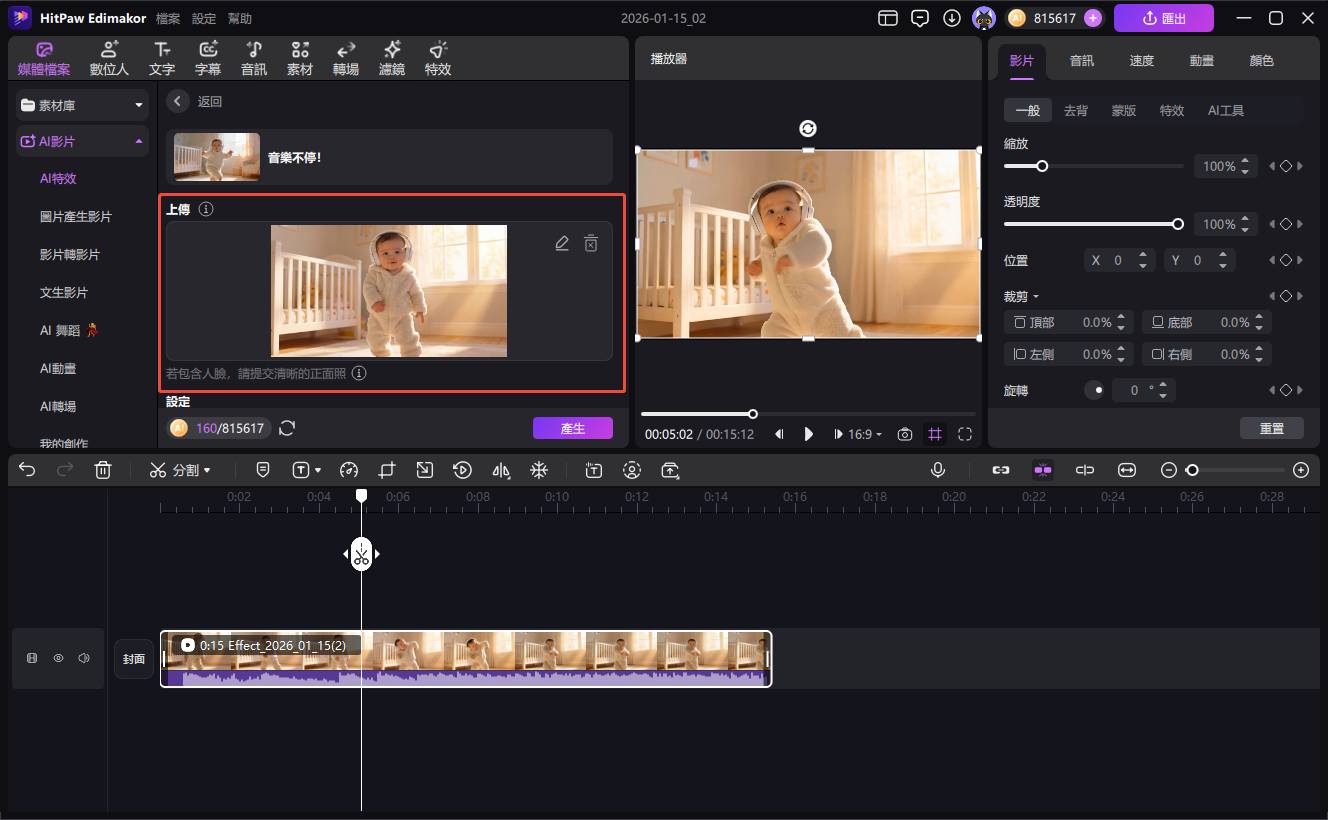The height and width of the screenshot is (820, 1328).
Task: Open the 濾鏡 filters tab
Action: click(392, 59)
